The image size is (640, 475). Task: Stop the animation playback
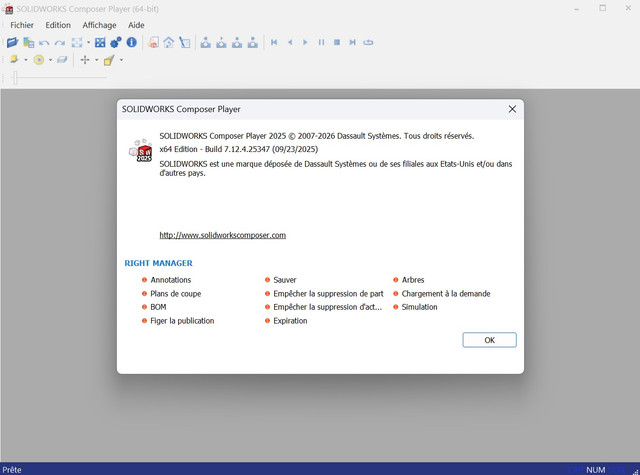337,42
